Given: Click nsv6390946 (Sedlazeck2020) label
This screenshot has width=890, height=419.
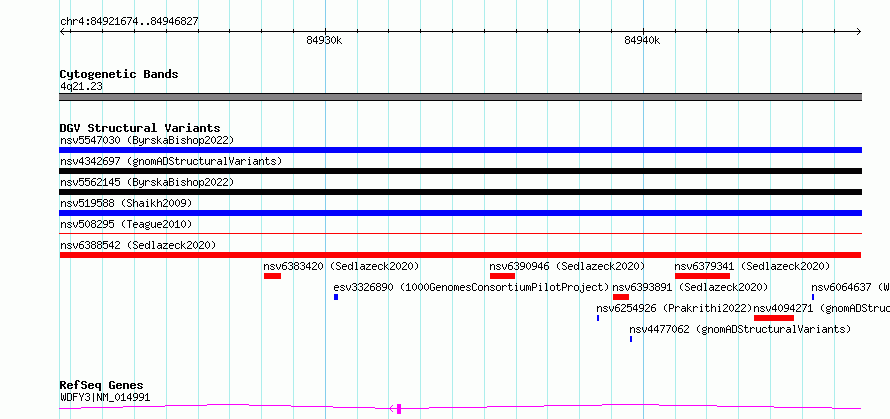Looking at the screenshot, I should pos(567,266).
